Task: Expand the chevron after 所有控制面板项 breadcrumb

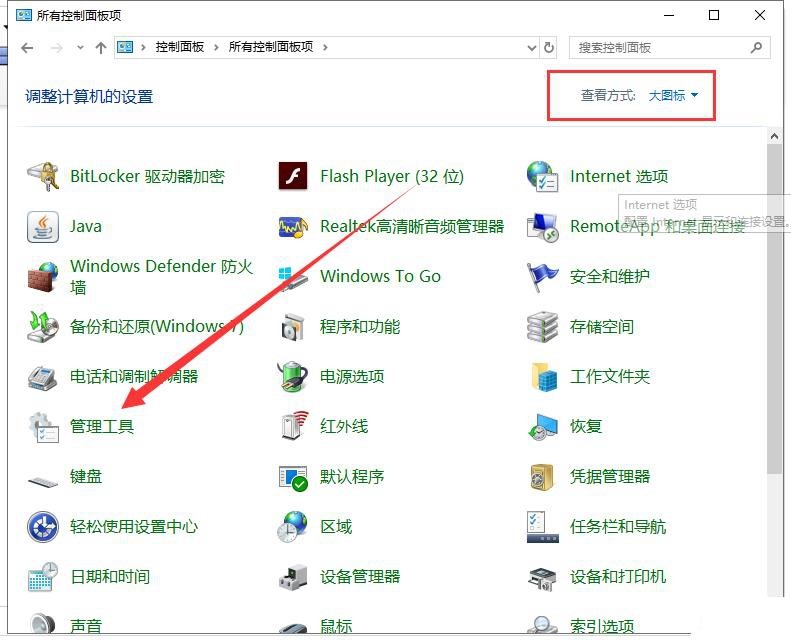Action: point(325,47)
